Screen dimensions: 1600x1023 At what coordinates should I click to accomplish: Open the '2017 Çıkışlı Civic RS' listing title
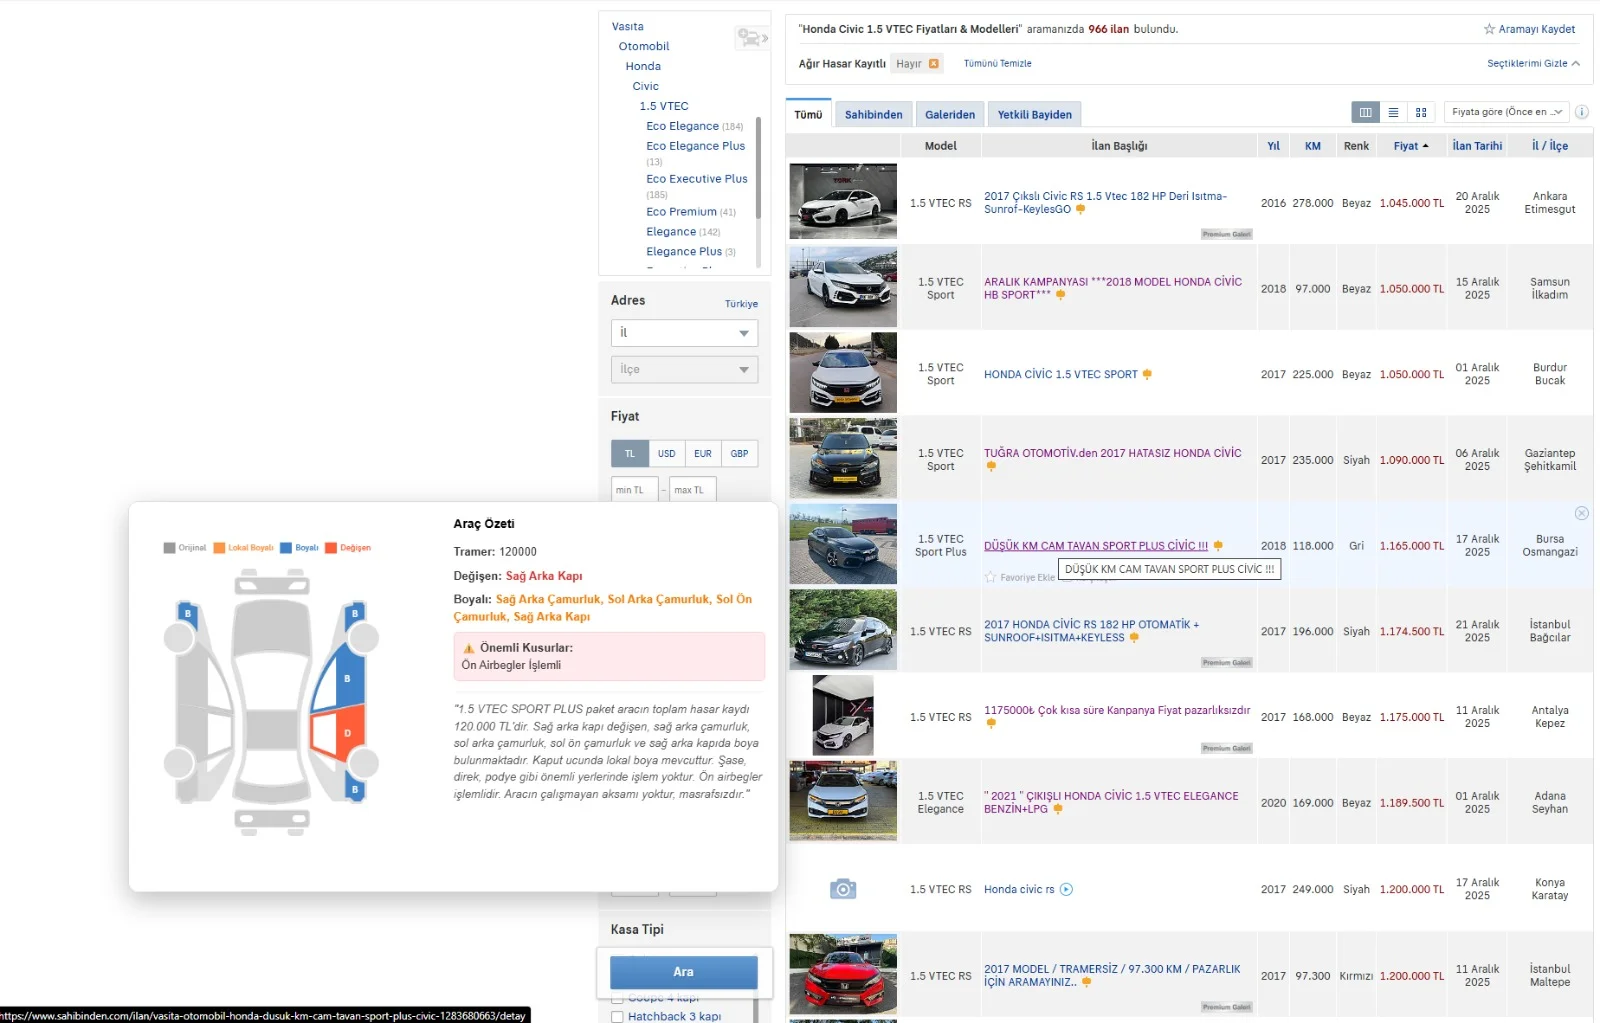(x=1105, y=203)
